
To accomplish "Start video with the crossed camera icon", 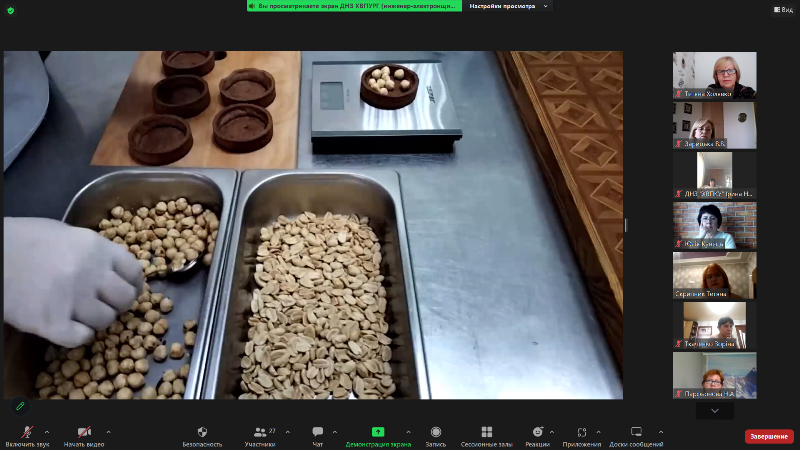I will [x=84, y=432].
